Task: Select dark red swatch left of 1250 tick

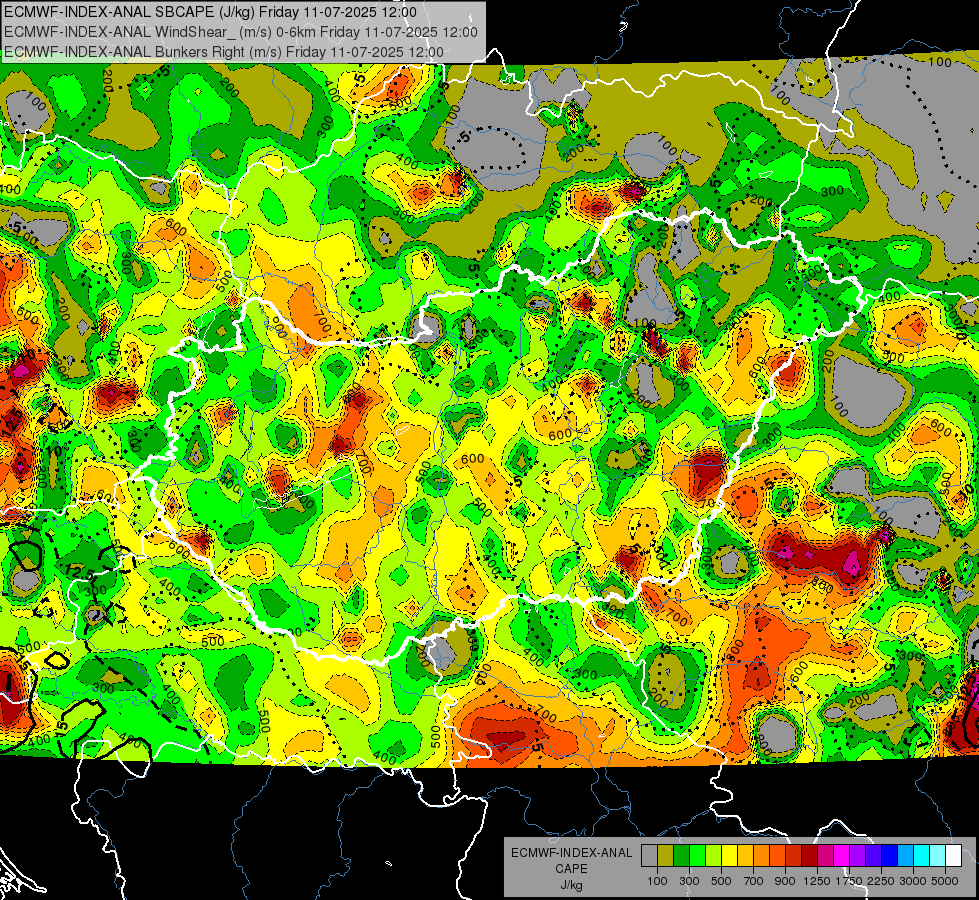Action: (x=810, y=856)
